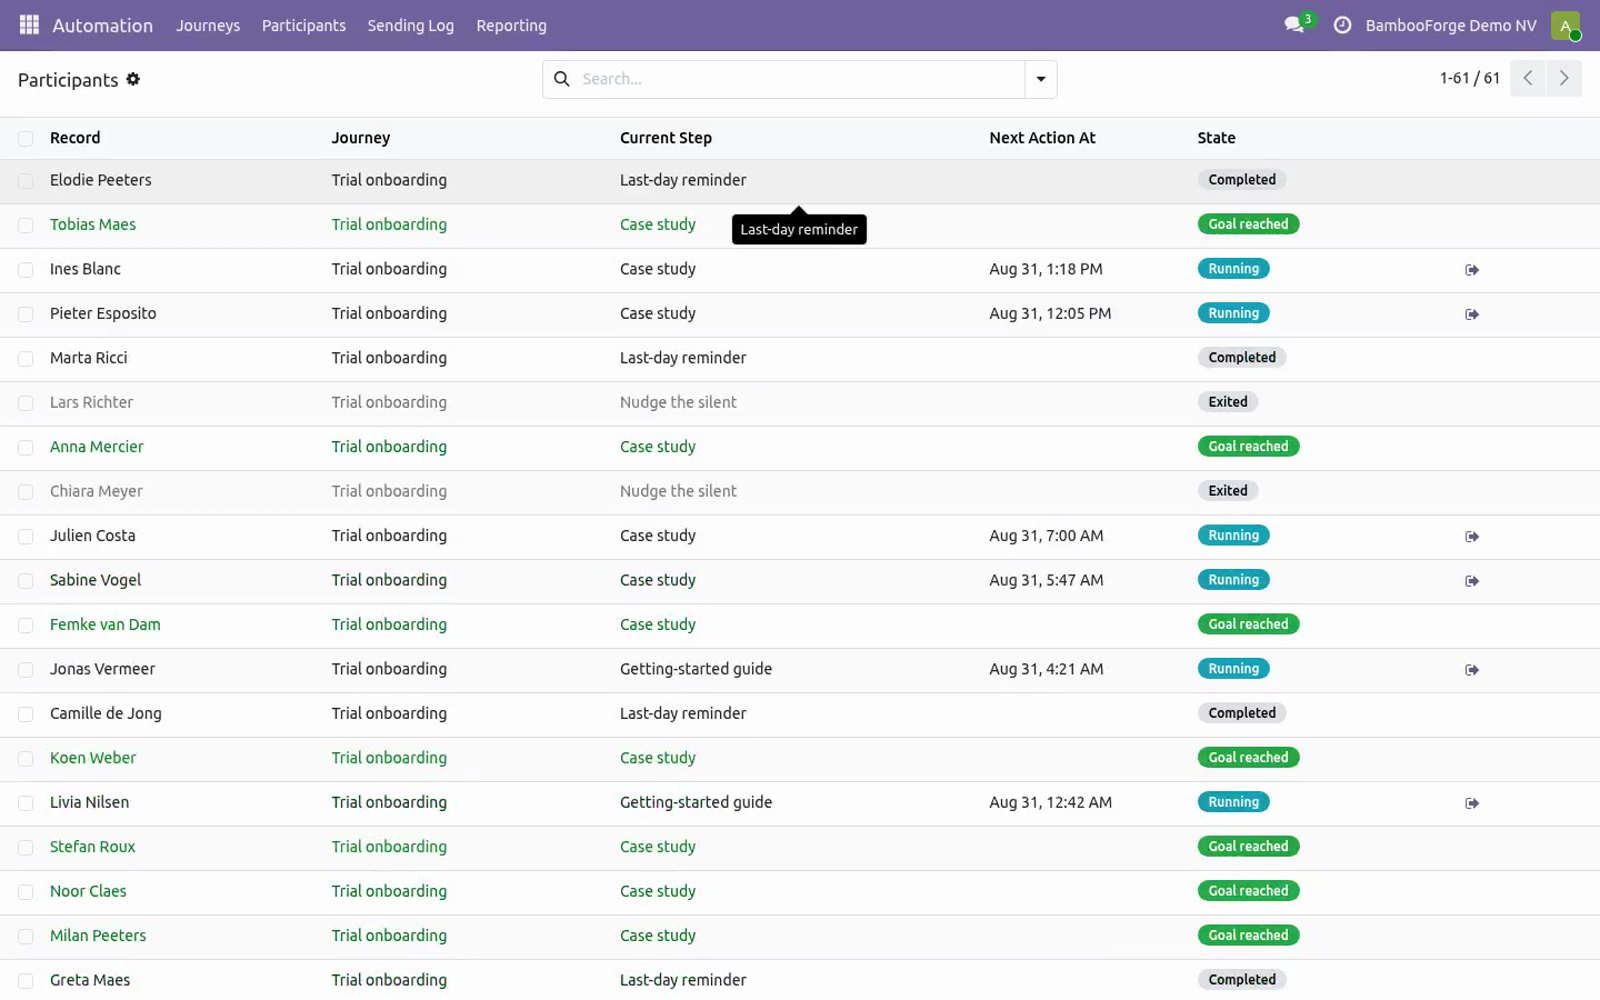Expand the search options dropdown arrow

pos(1041,79)
